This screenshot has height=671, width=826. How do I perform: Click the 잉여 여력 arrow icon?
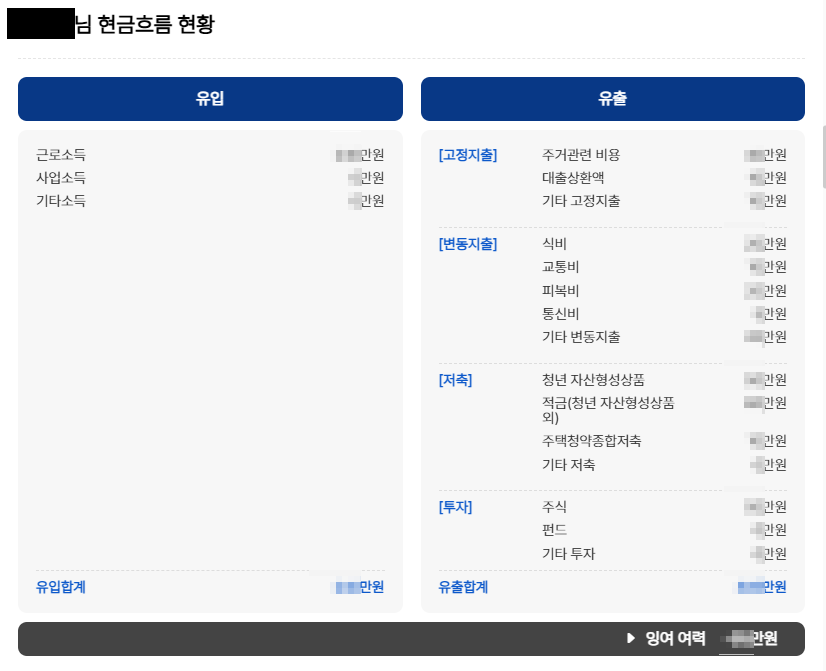pos(631,638)
